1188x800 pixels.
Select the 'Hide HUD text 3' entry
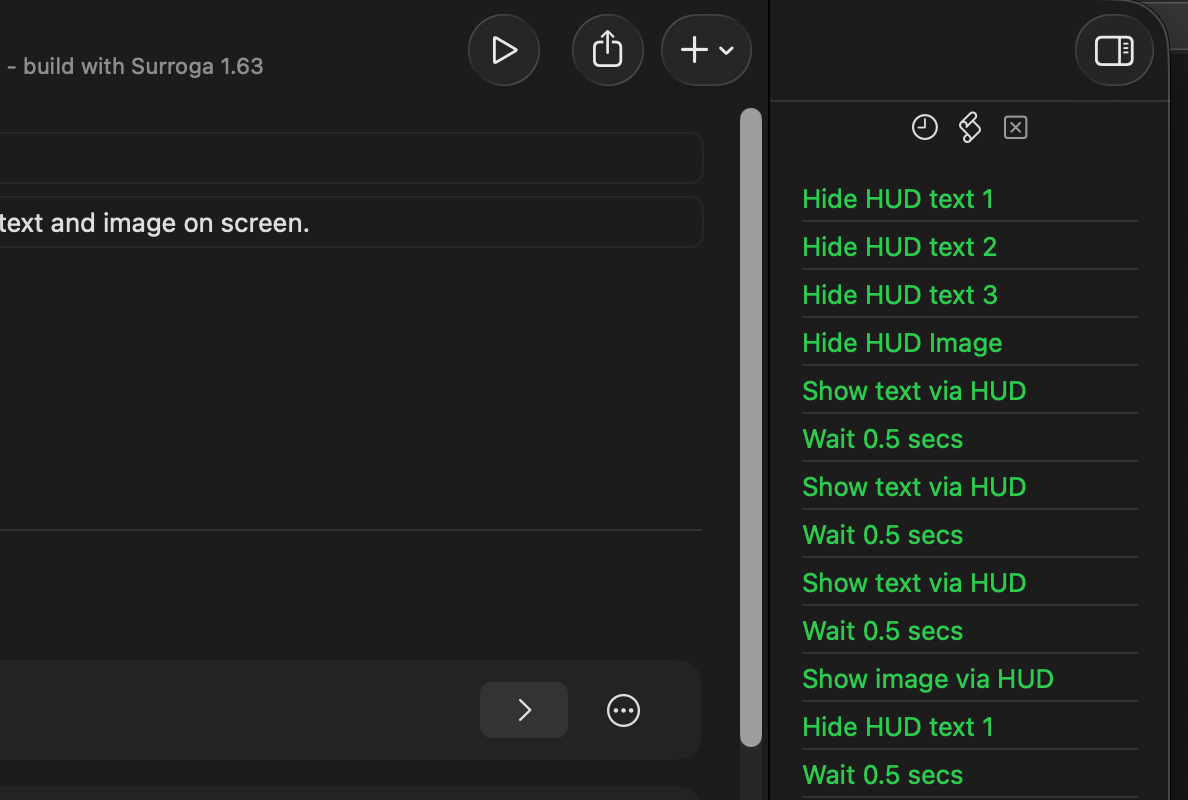899,295
